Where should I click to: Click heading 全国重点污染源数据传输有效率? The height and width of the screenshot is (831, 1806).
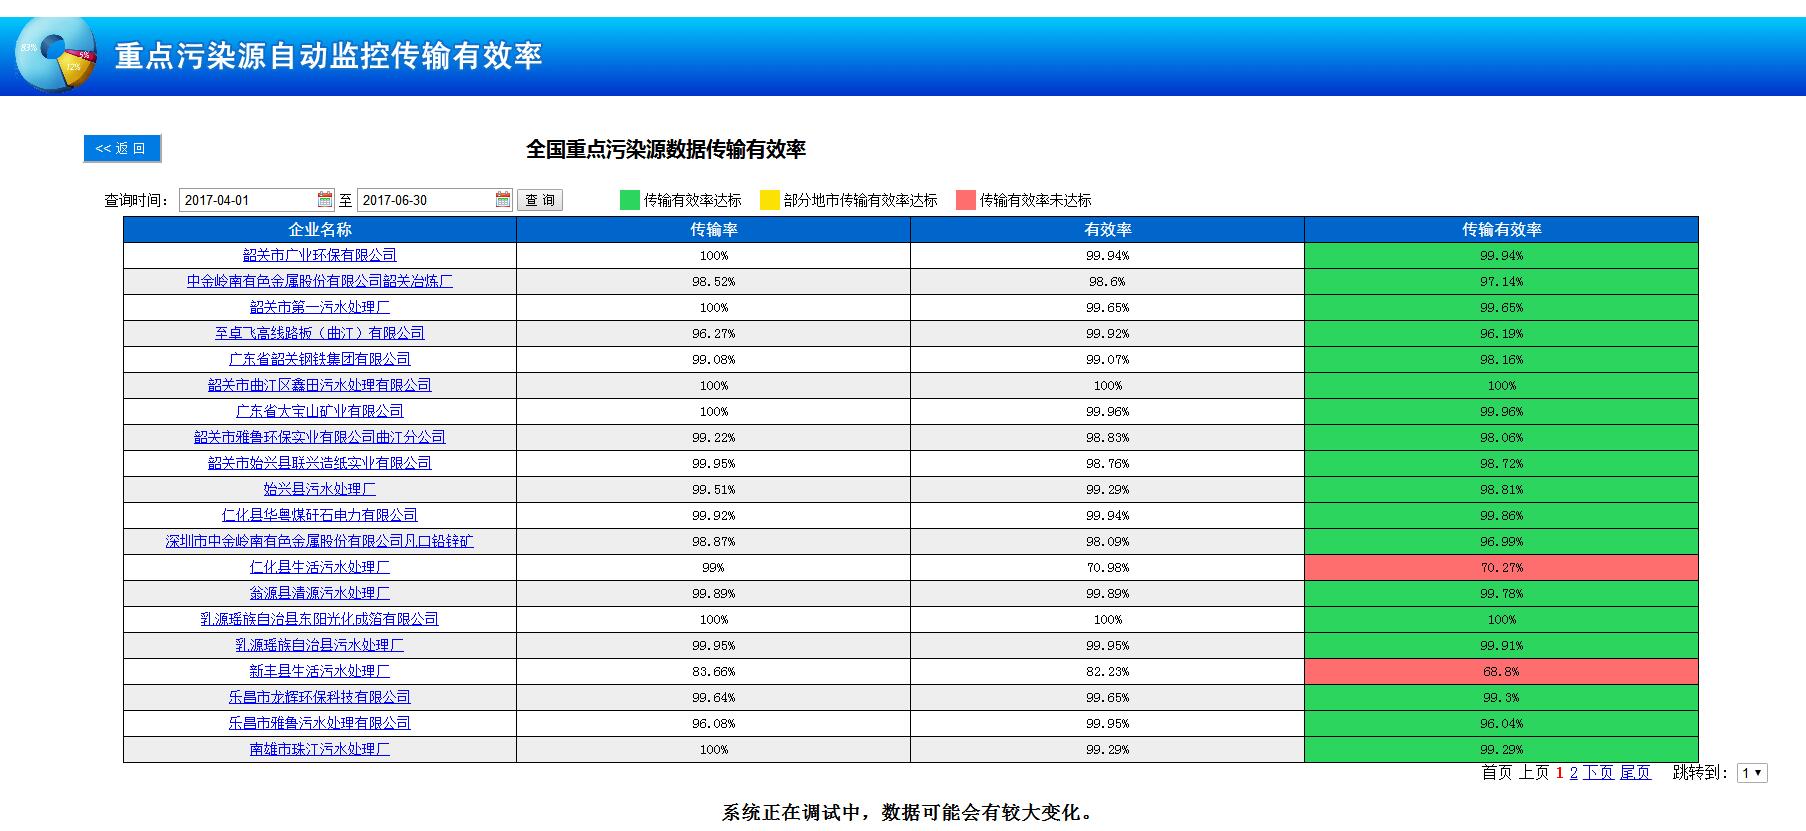[x=666, y=150]
